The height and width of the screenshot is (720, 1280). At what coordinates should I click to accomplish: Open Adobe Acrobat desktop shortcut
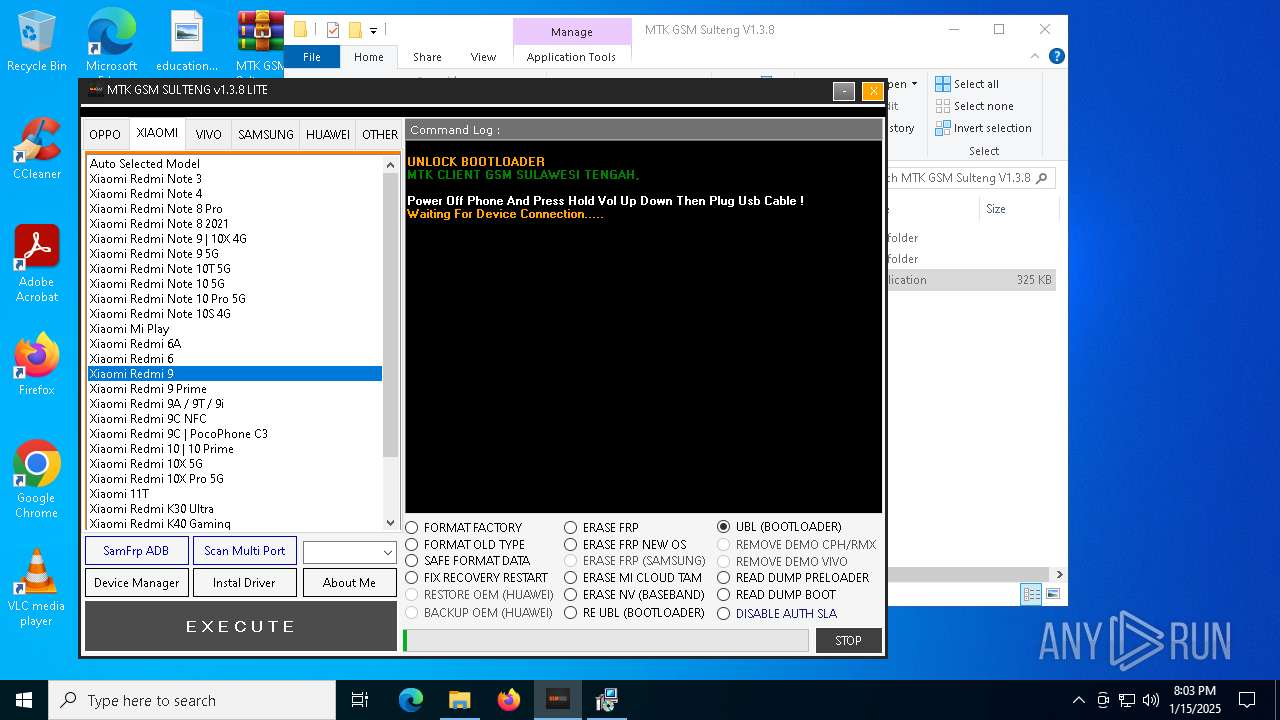pyautogui.click(x=36, y=263)
